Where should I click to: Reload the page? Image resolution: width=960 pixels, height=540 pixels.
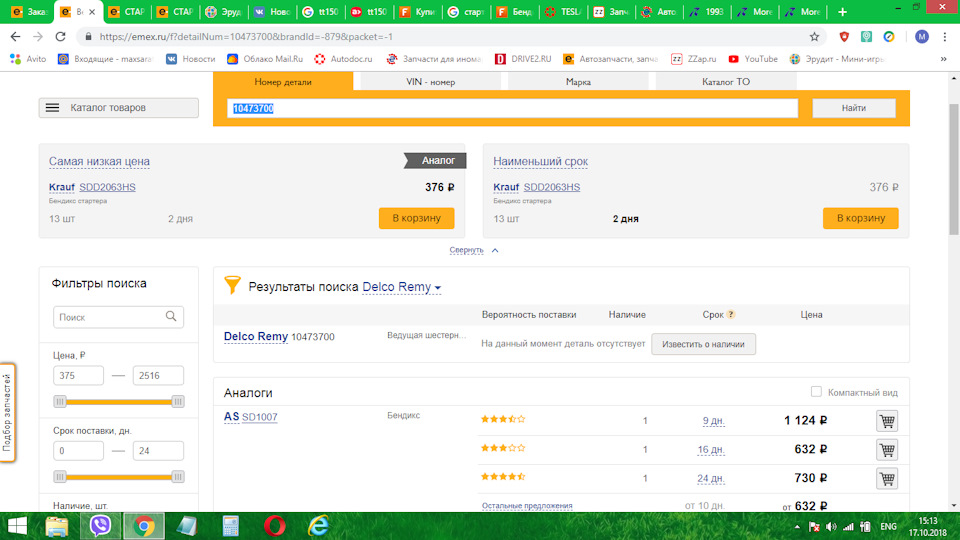click(60, 37)
